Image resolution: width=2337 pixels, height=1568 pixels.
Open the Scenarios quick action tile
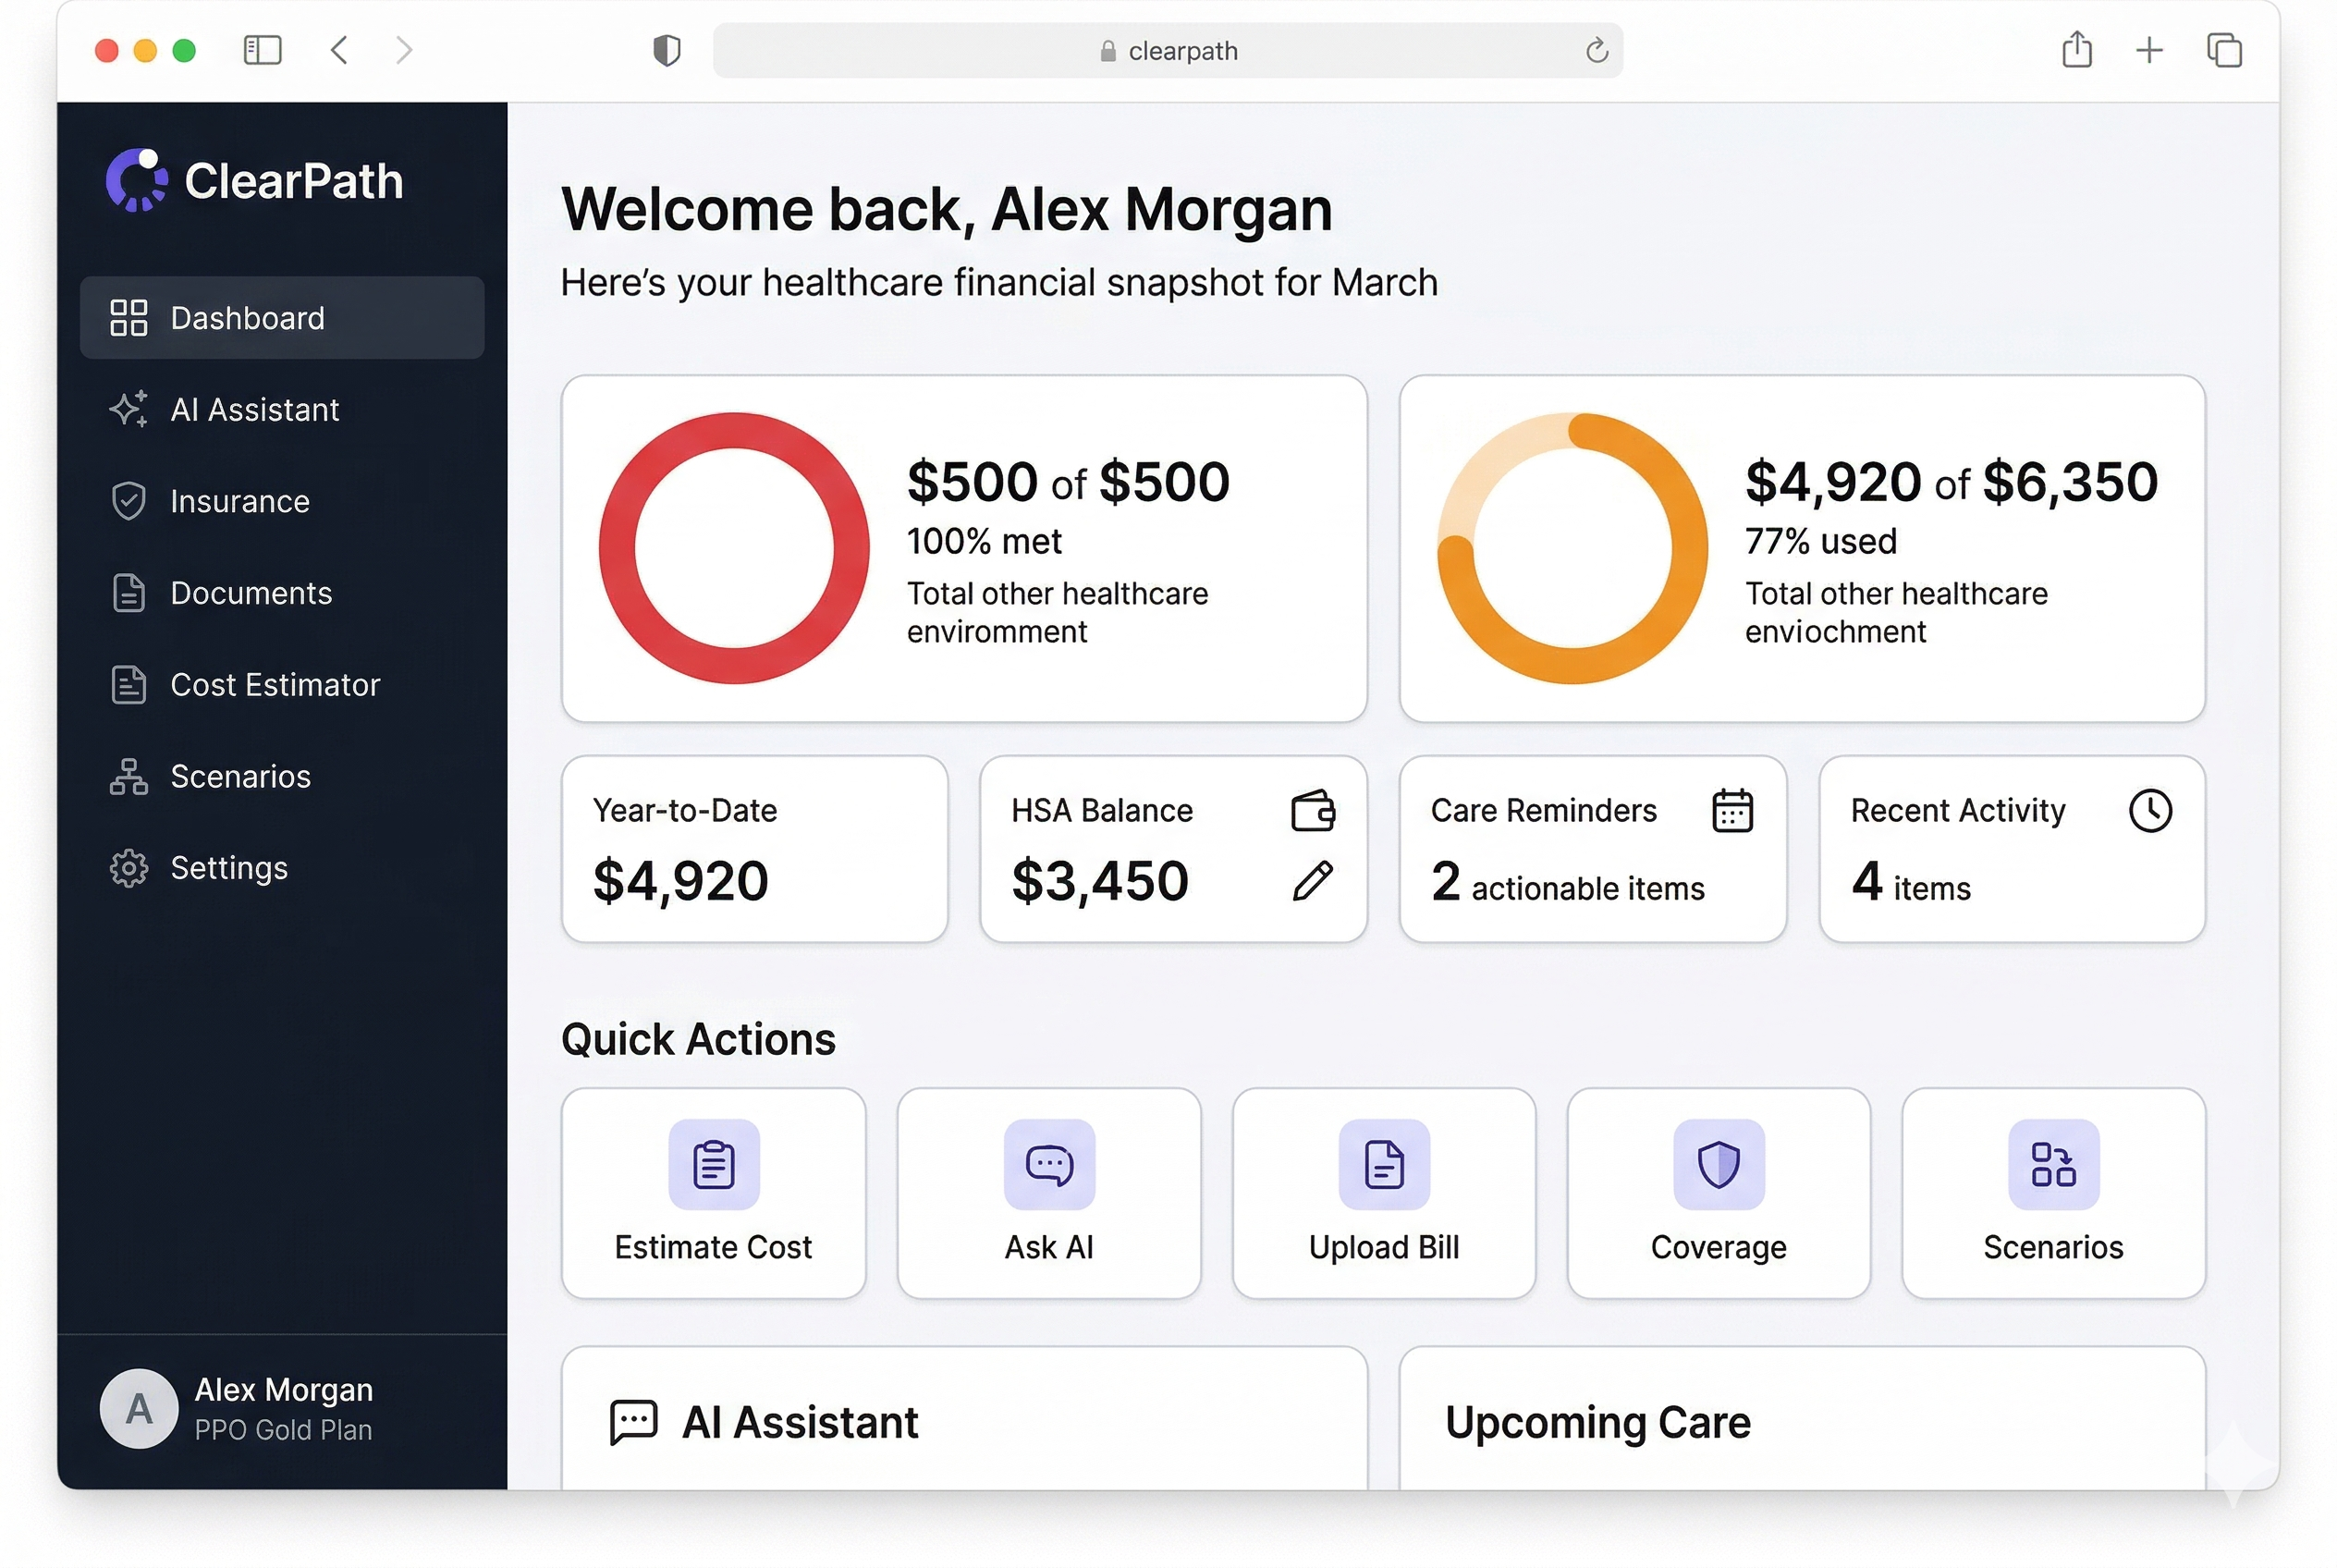(2053, 1193)
